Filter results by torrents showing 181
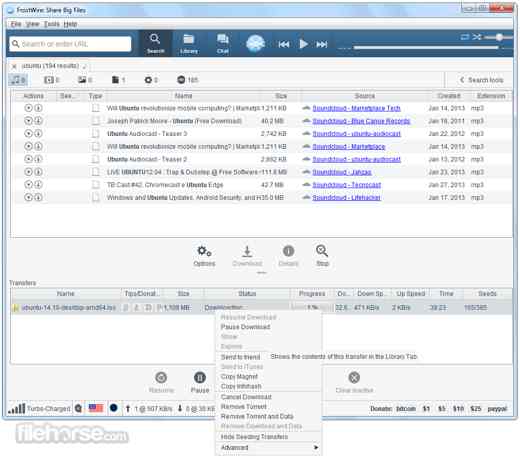This screenshot has width=520, height=459. pyautogui.click(x=187, y=80)
